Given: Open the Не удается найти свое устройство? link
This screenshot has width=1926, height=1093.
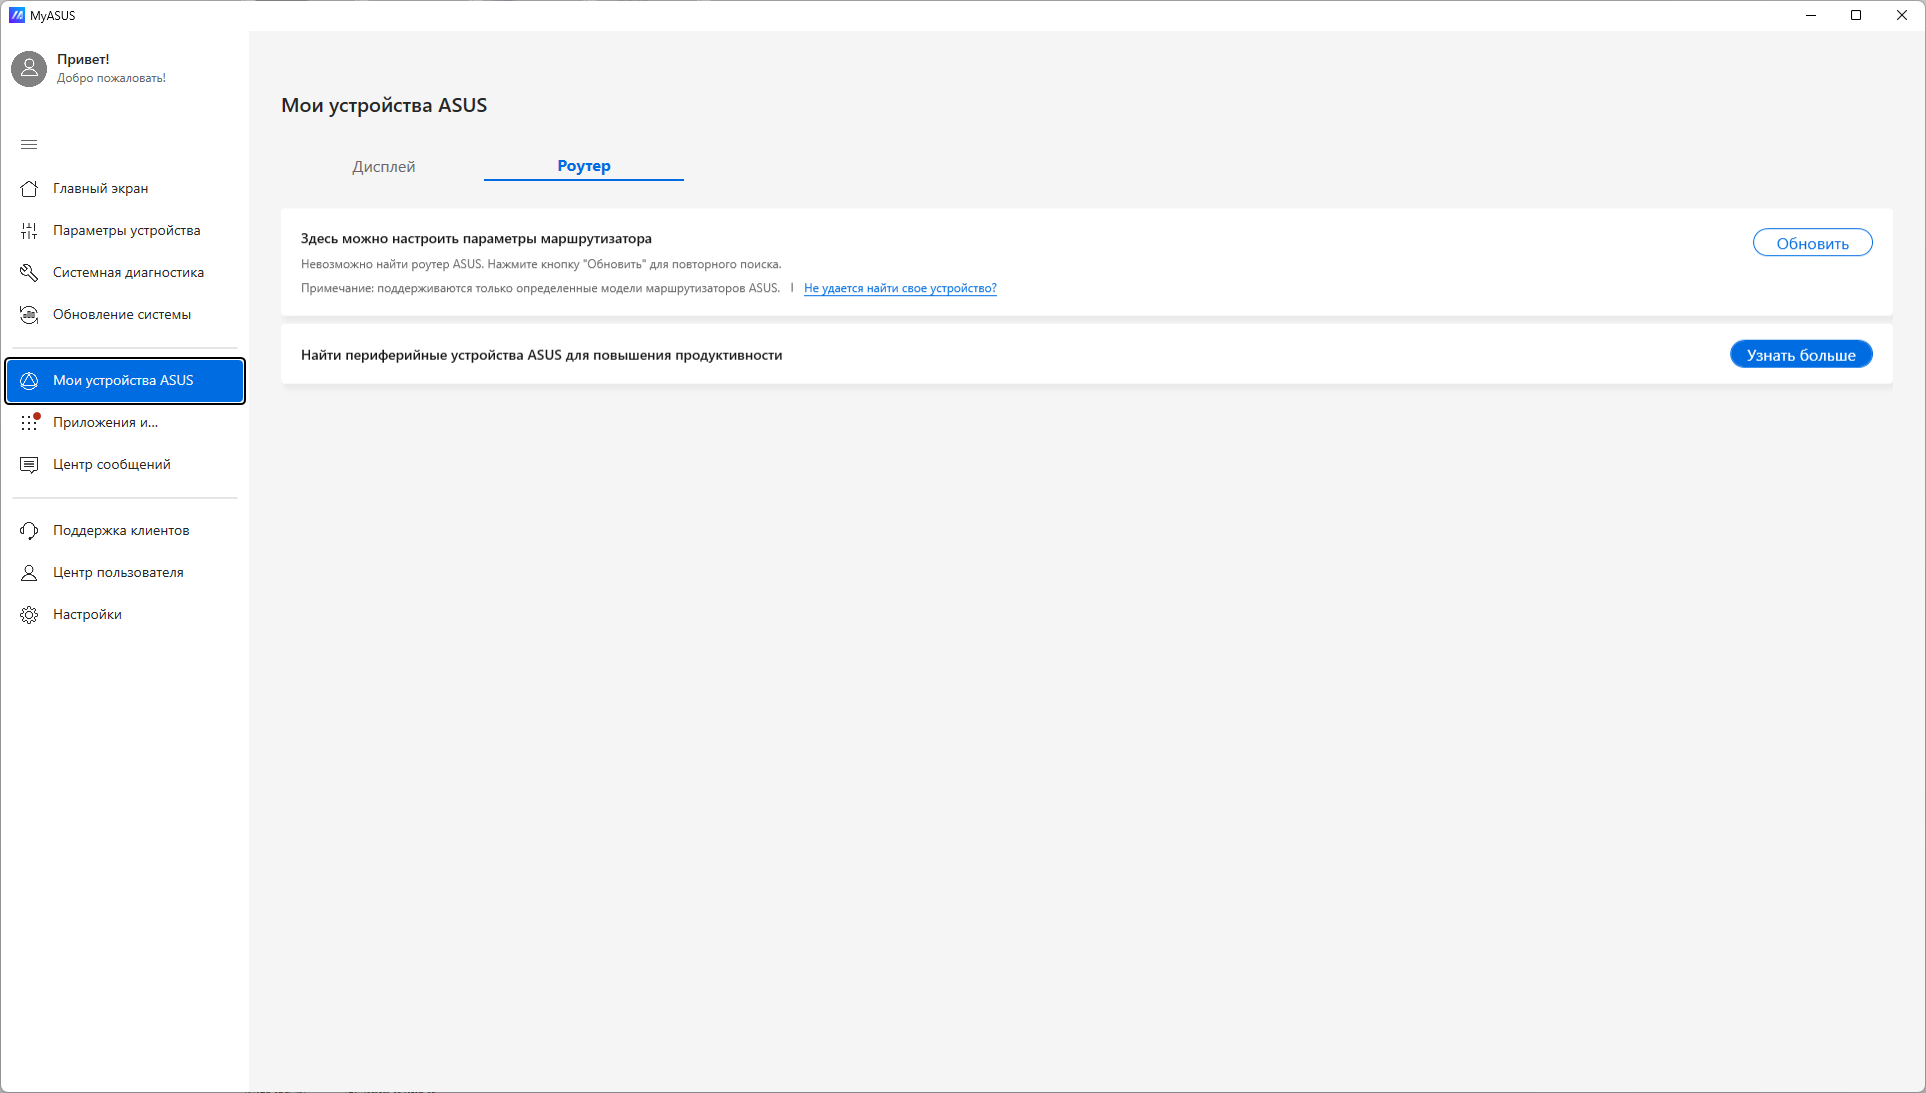Looking at the screenshot, I should pos(900,288).
